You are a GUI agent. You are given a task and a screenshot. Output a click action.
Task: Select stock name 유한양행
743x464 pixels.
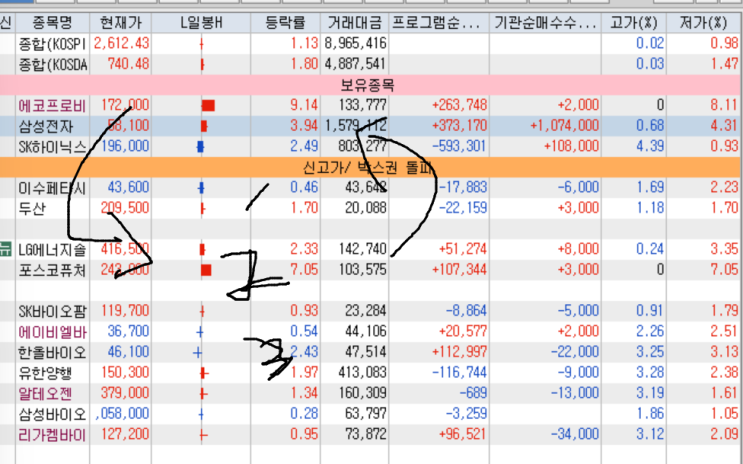[x=45, y=373]
